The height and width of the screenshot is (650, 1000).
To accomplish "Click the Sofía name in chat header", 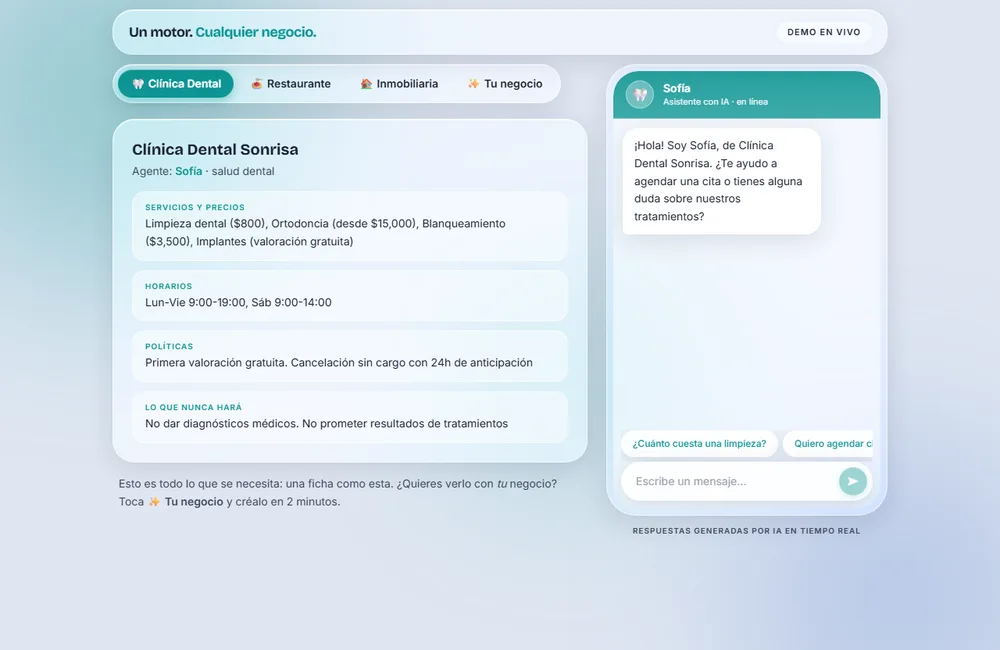I will pyautogui.click(x=676, y=88).
